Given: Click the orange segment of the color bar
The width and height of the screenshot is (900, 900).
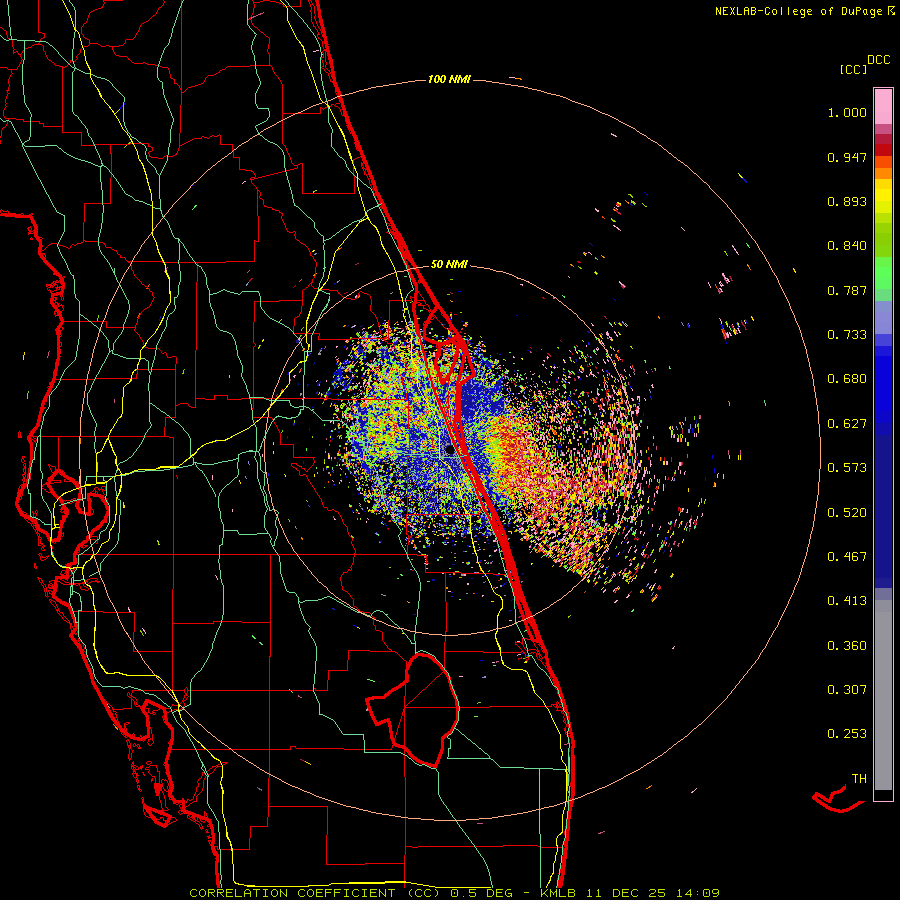Looking at the screenshot, I should point(883,173).
